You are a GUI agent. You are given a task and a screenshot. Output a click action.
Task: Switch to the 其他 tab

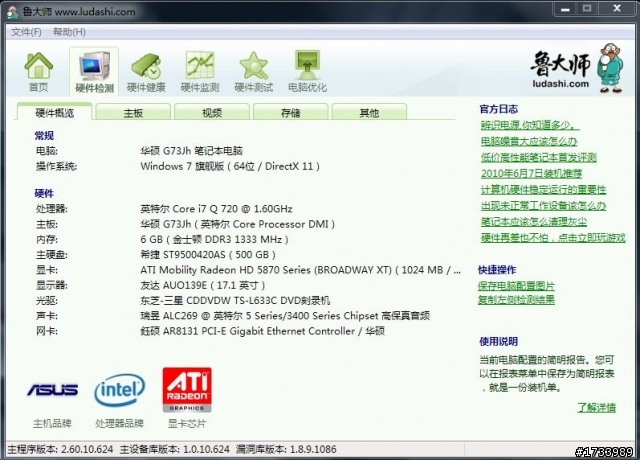click(369, 112)
